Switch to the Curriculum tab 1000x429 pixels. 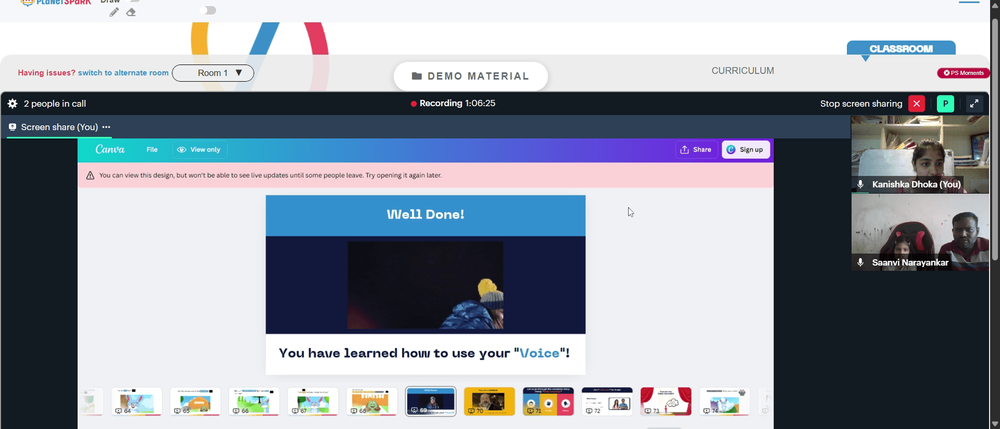click(x=742, y=71)
